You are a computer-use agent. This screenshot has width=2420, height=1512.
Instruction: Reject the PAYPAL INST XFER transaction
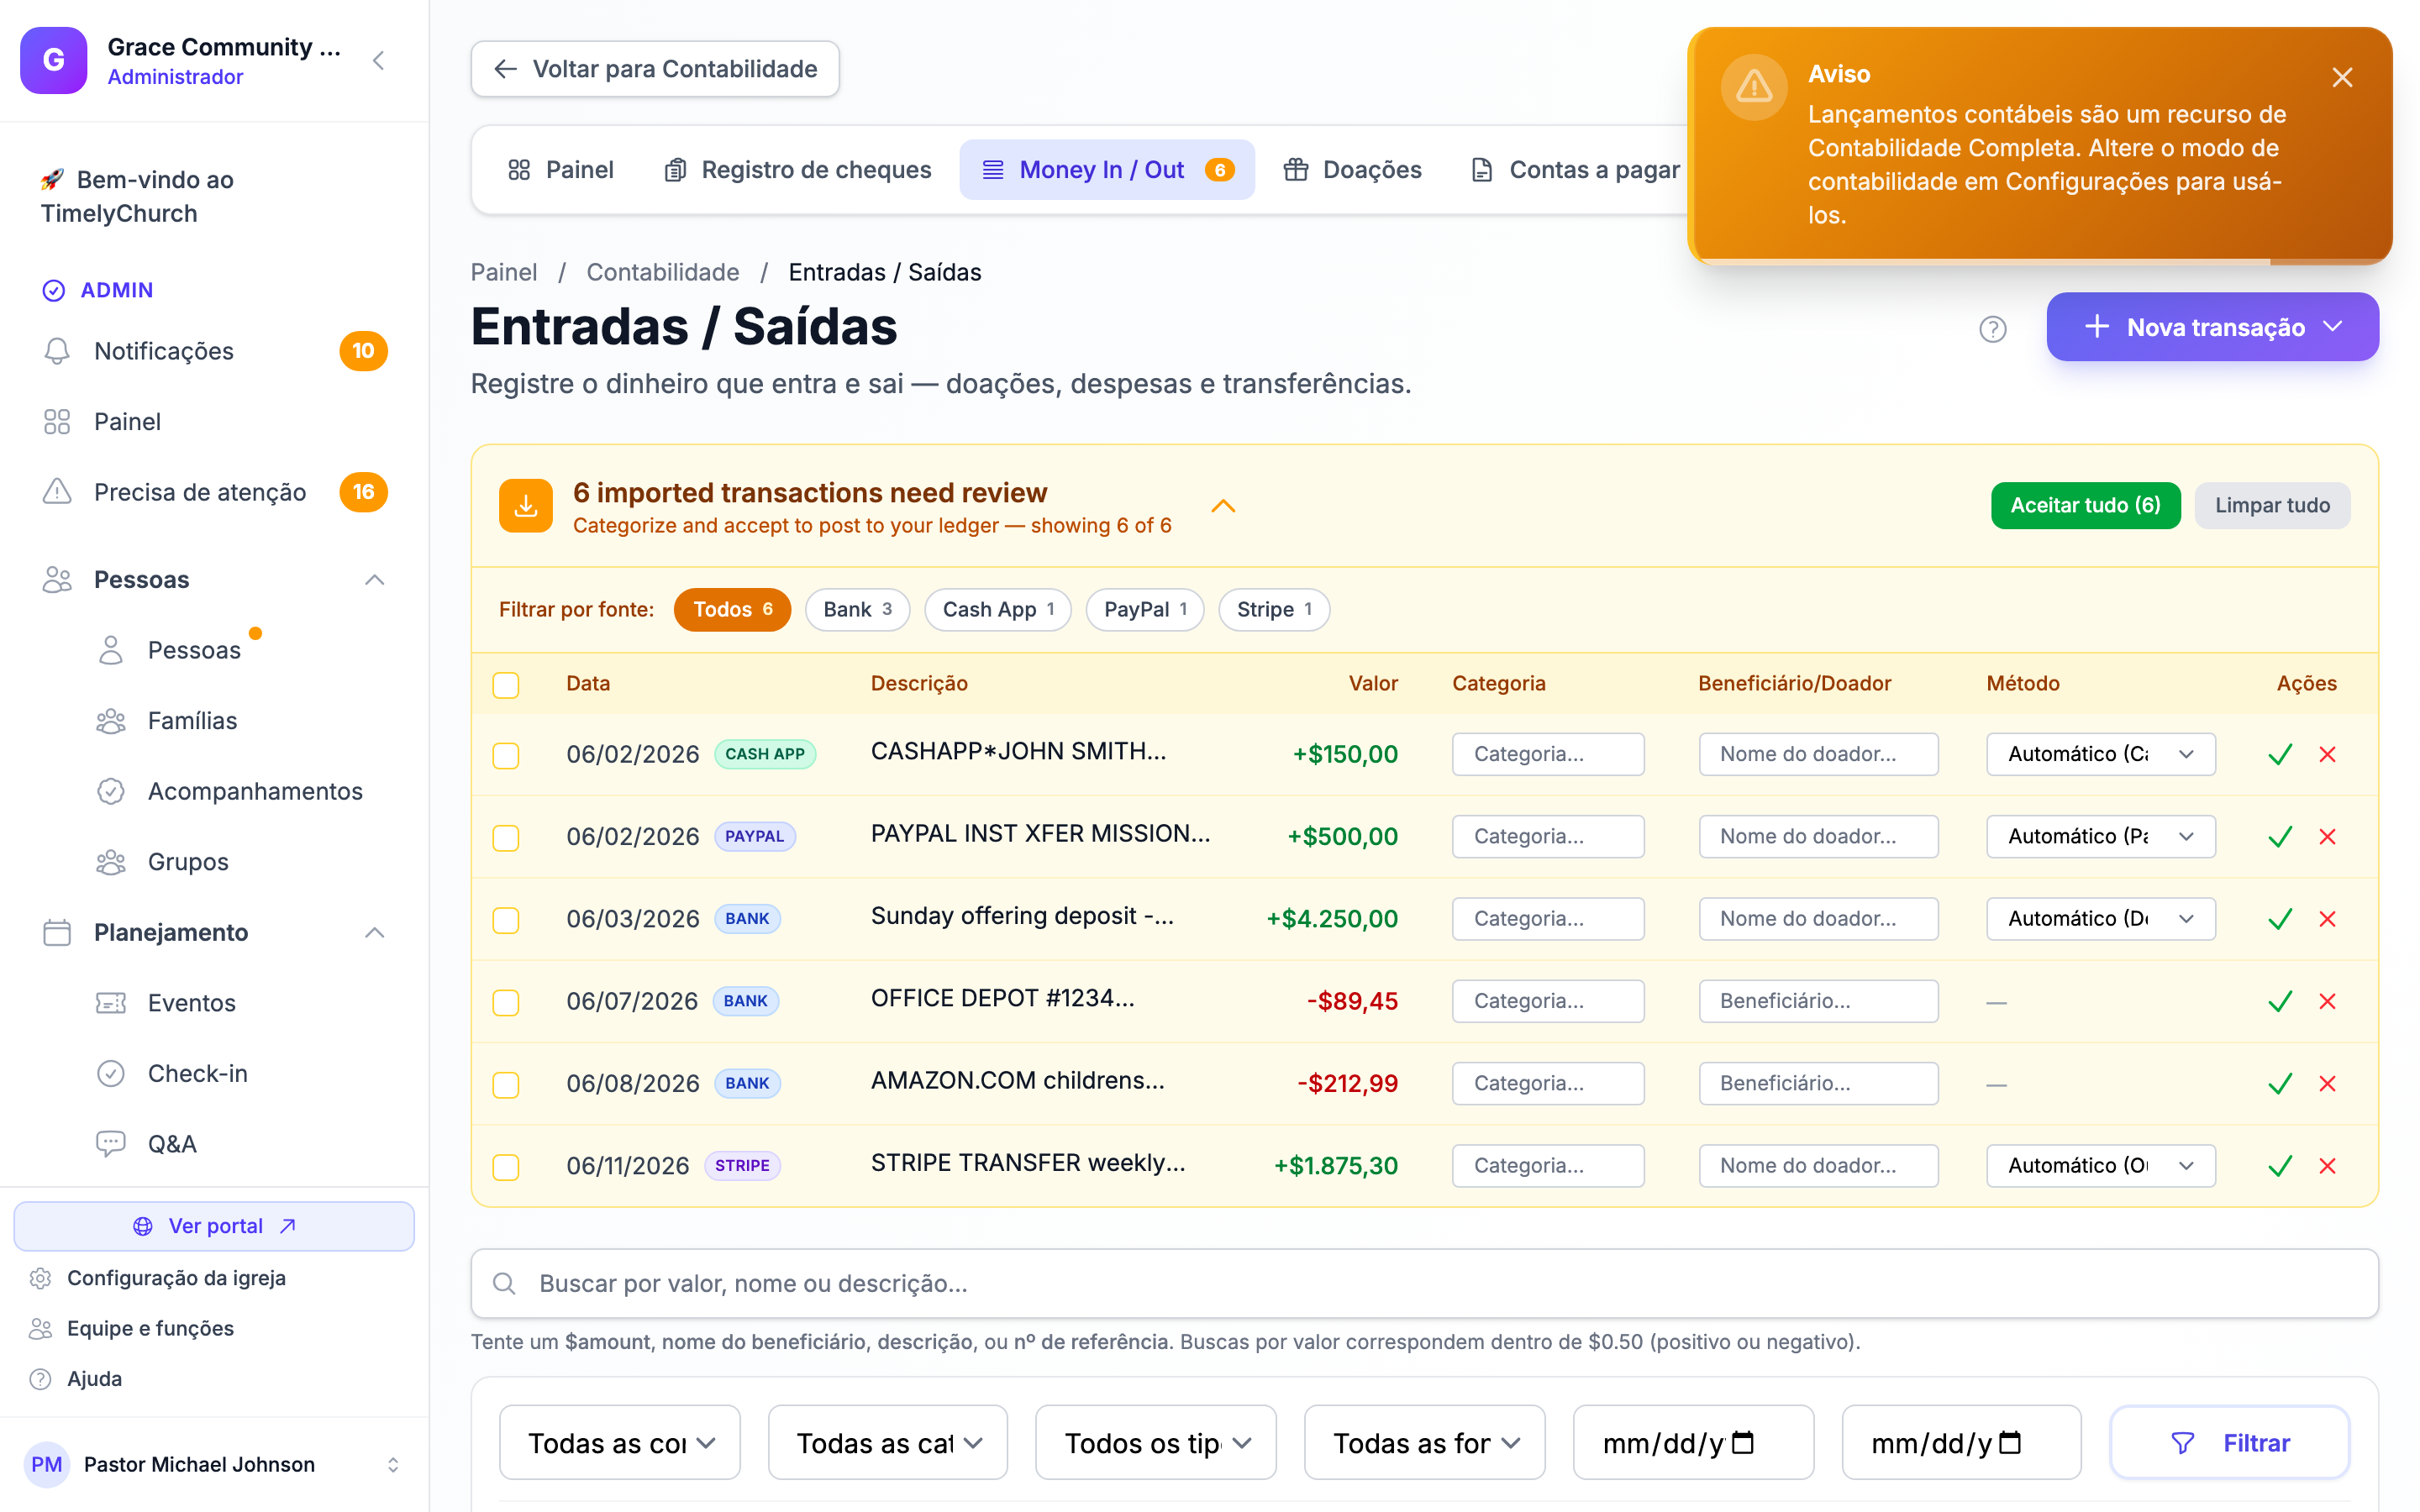[2327, 837]
